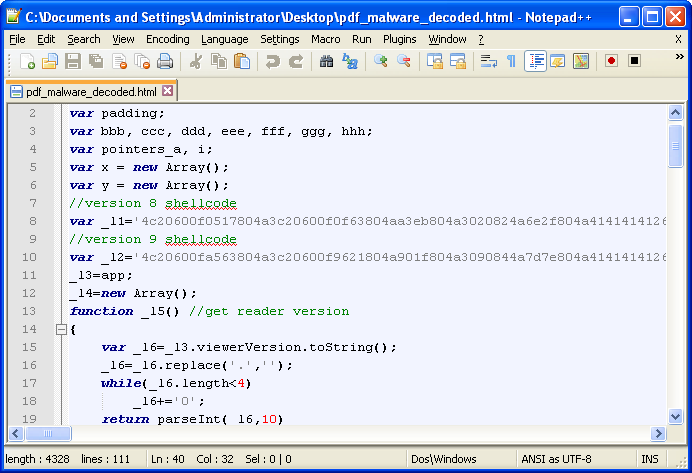Collapse the function fold marker at line 14
The width and height of the screenshot is (692, 473).
(61, 329)
